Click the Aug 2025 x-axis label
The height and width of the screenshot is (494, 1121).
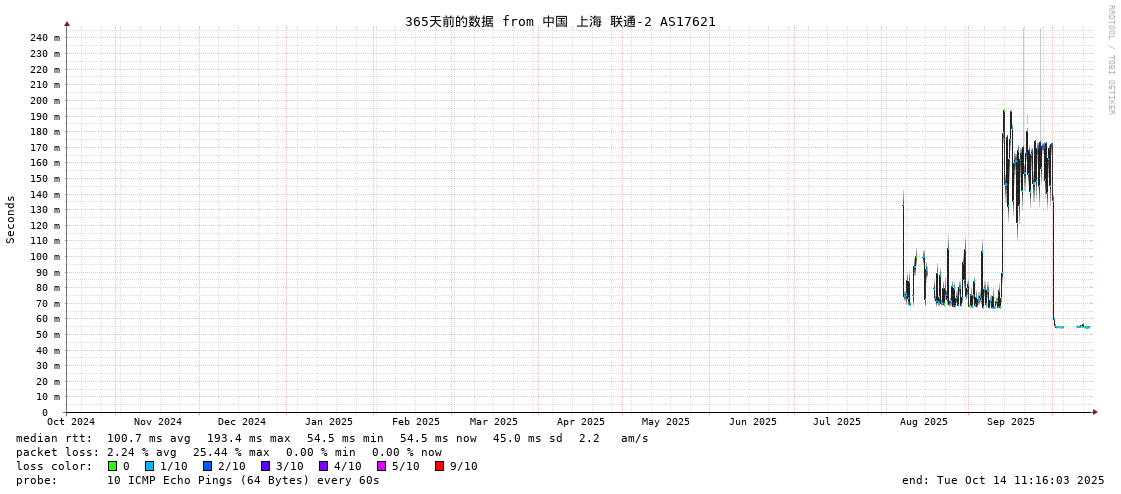pos(923,422)
